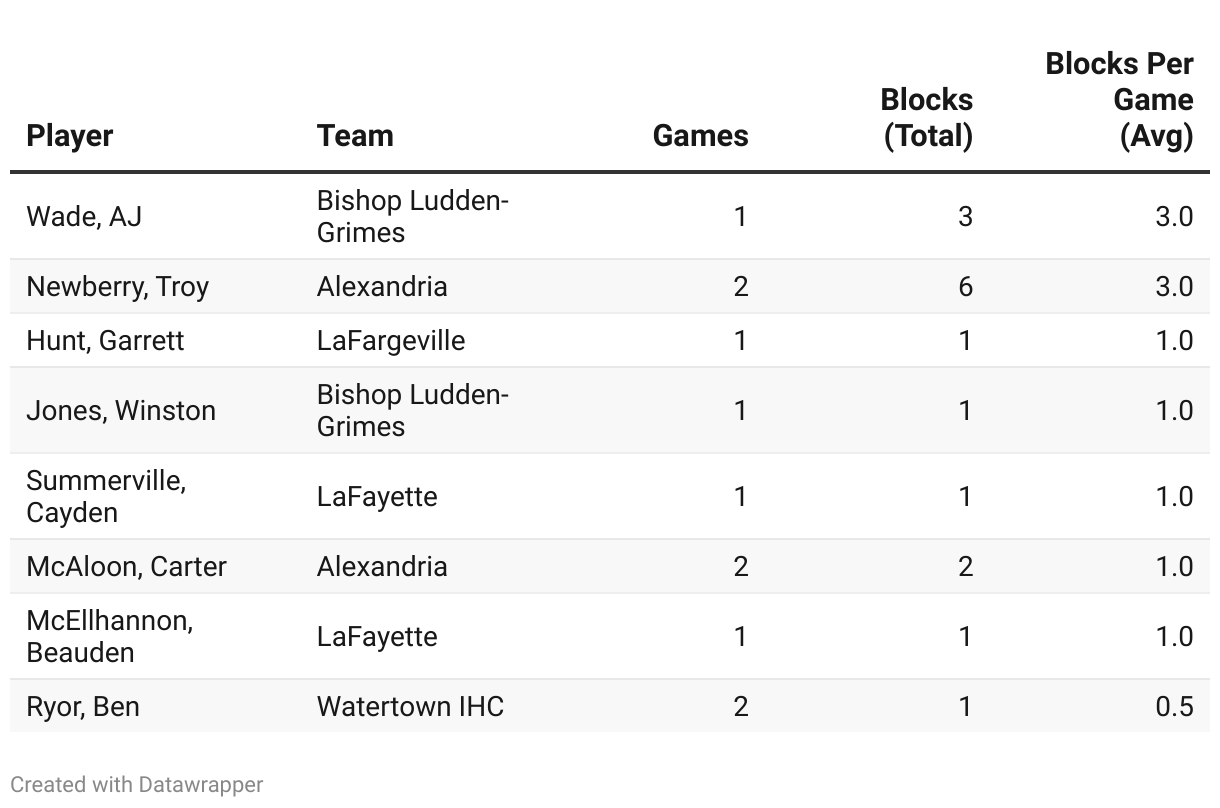
Task: Click the Blocks (Total) column header
Action: coord(927,118)
